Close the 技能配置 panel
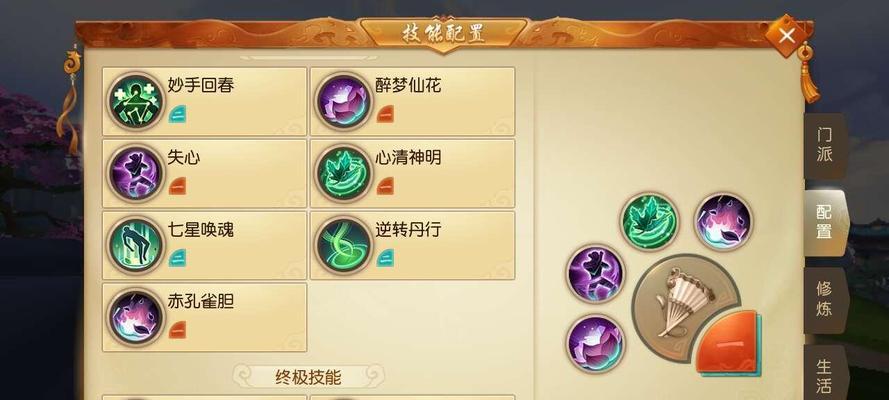 tap(786, 36)
